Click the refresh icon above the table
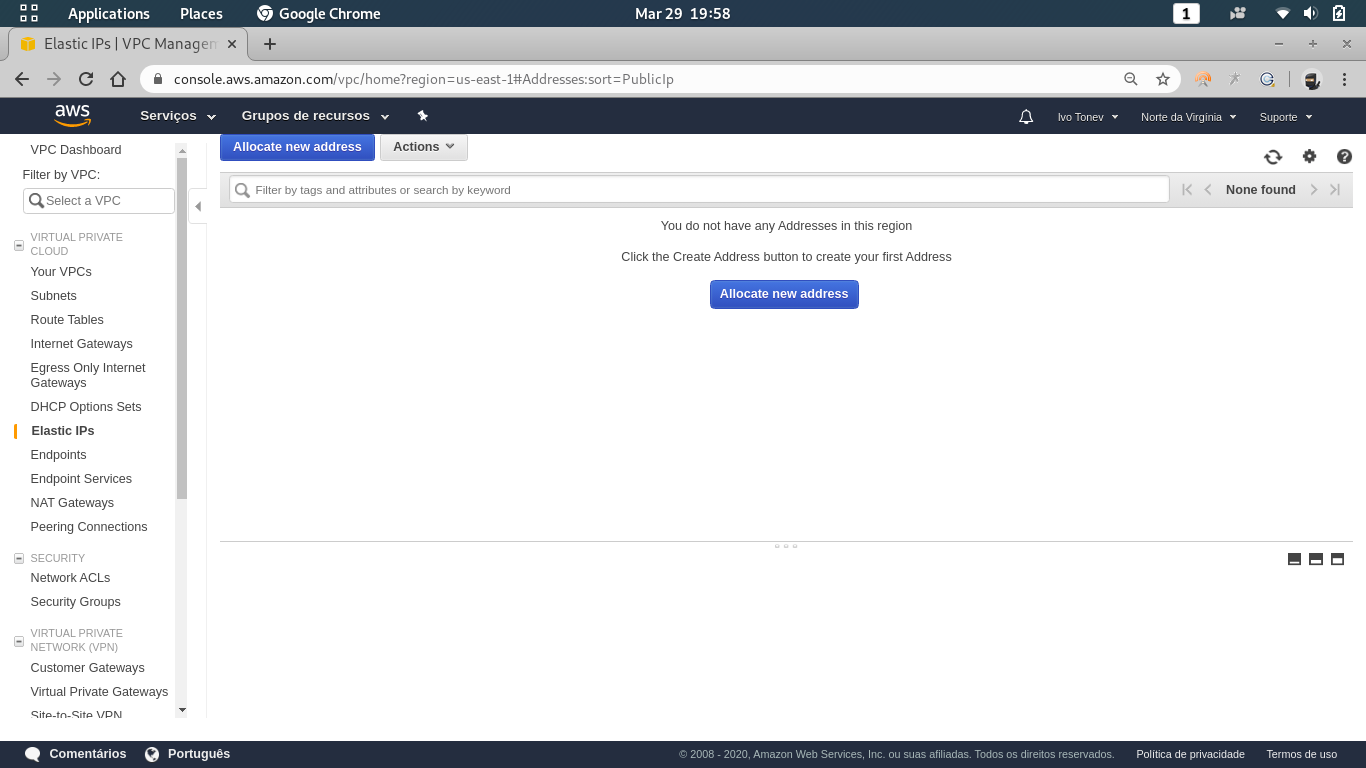 pyautogui.click(x=1273, y=157)
